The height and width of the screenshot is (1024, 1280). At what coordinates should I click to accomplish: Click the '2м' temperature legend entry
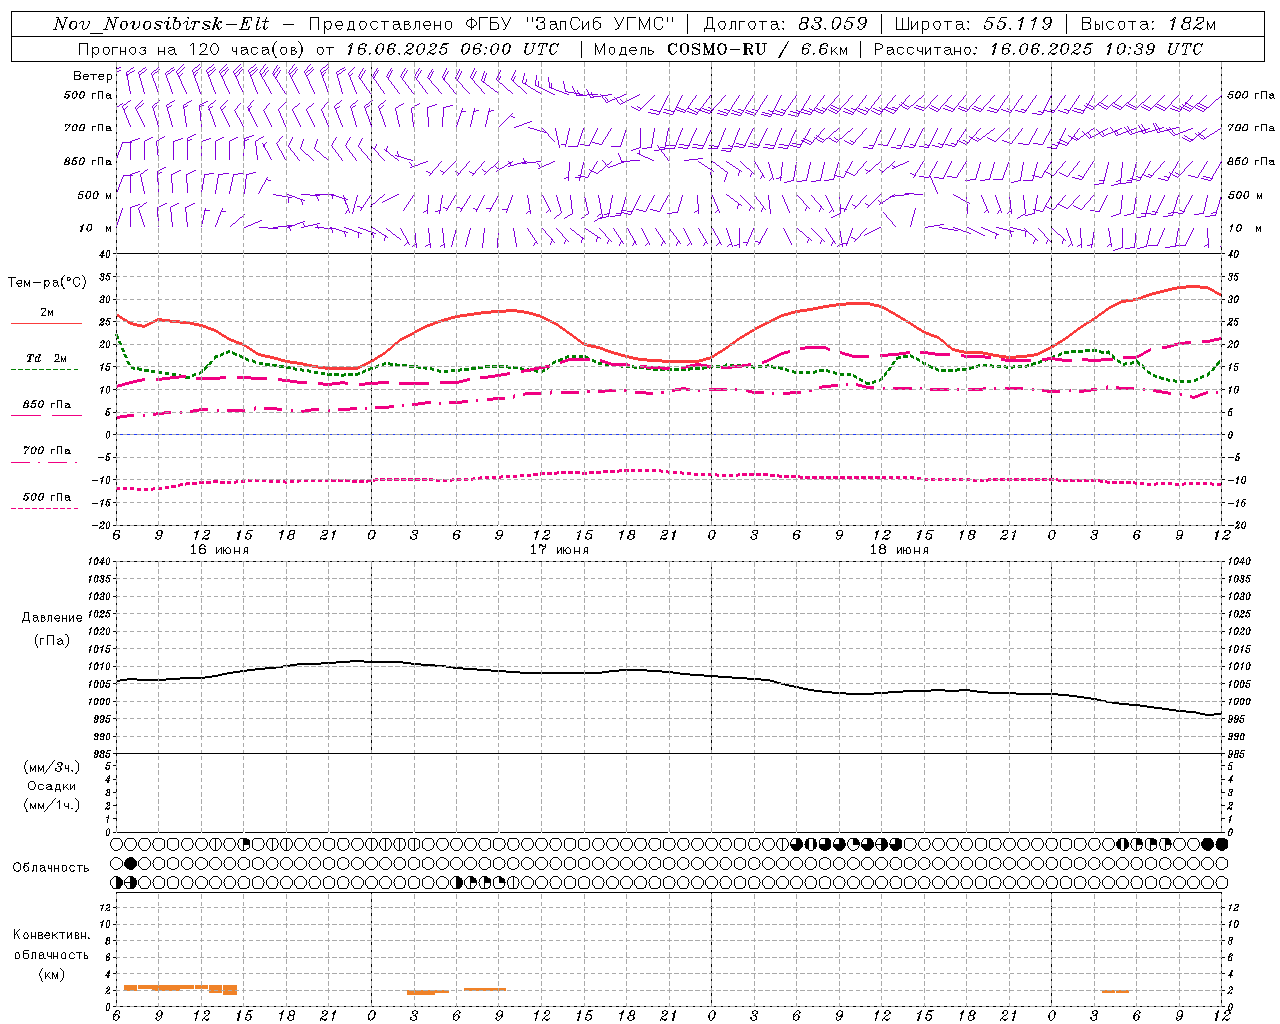pos(47,313)
